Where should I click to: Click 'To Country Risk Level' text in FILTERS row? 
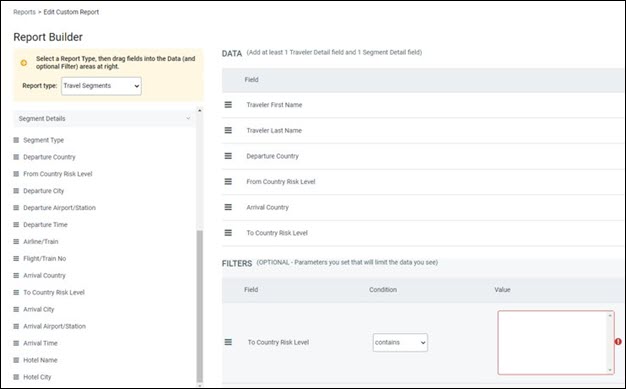278,342
